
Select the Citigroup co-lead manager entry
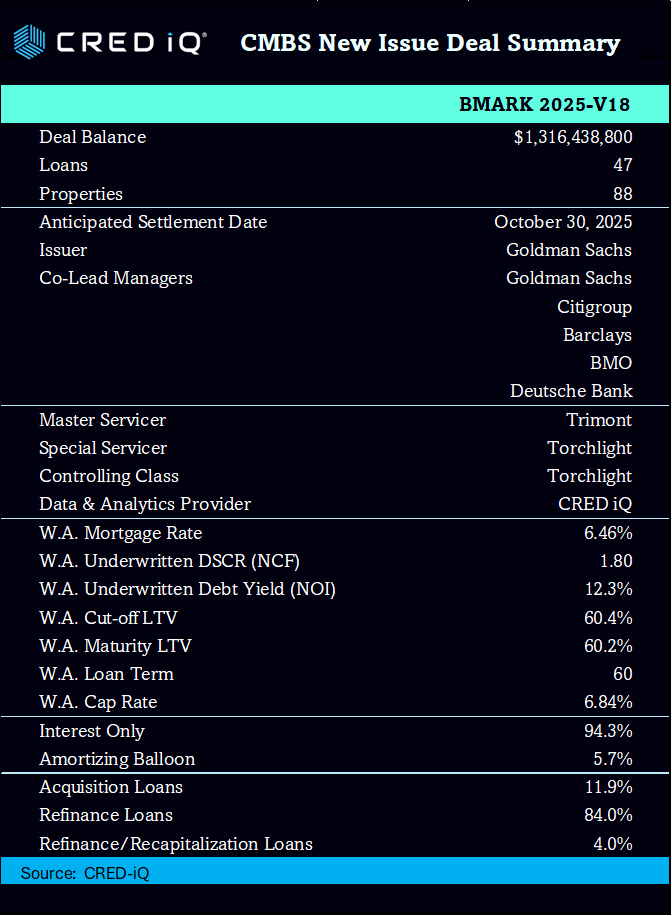(594, 306)
